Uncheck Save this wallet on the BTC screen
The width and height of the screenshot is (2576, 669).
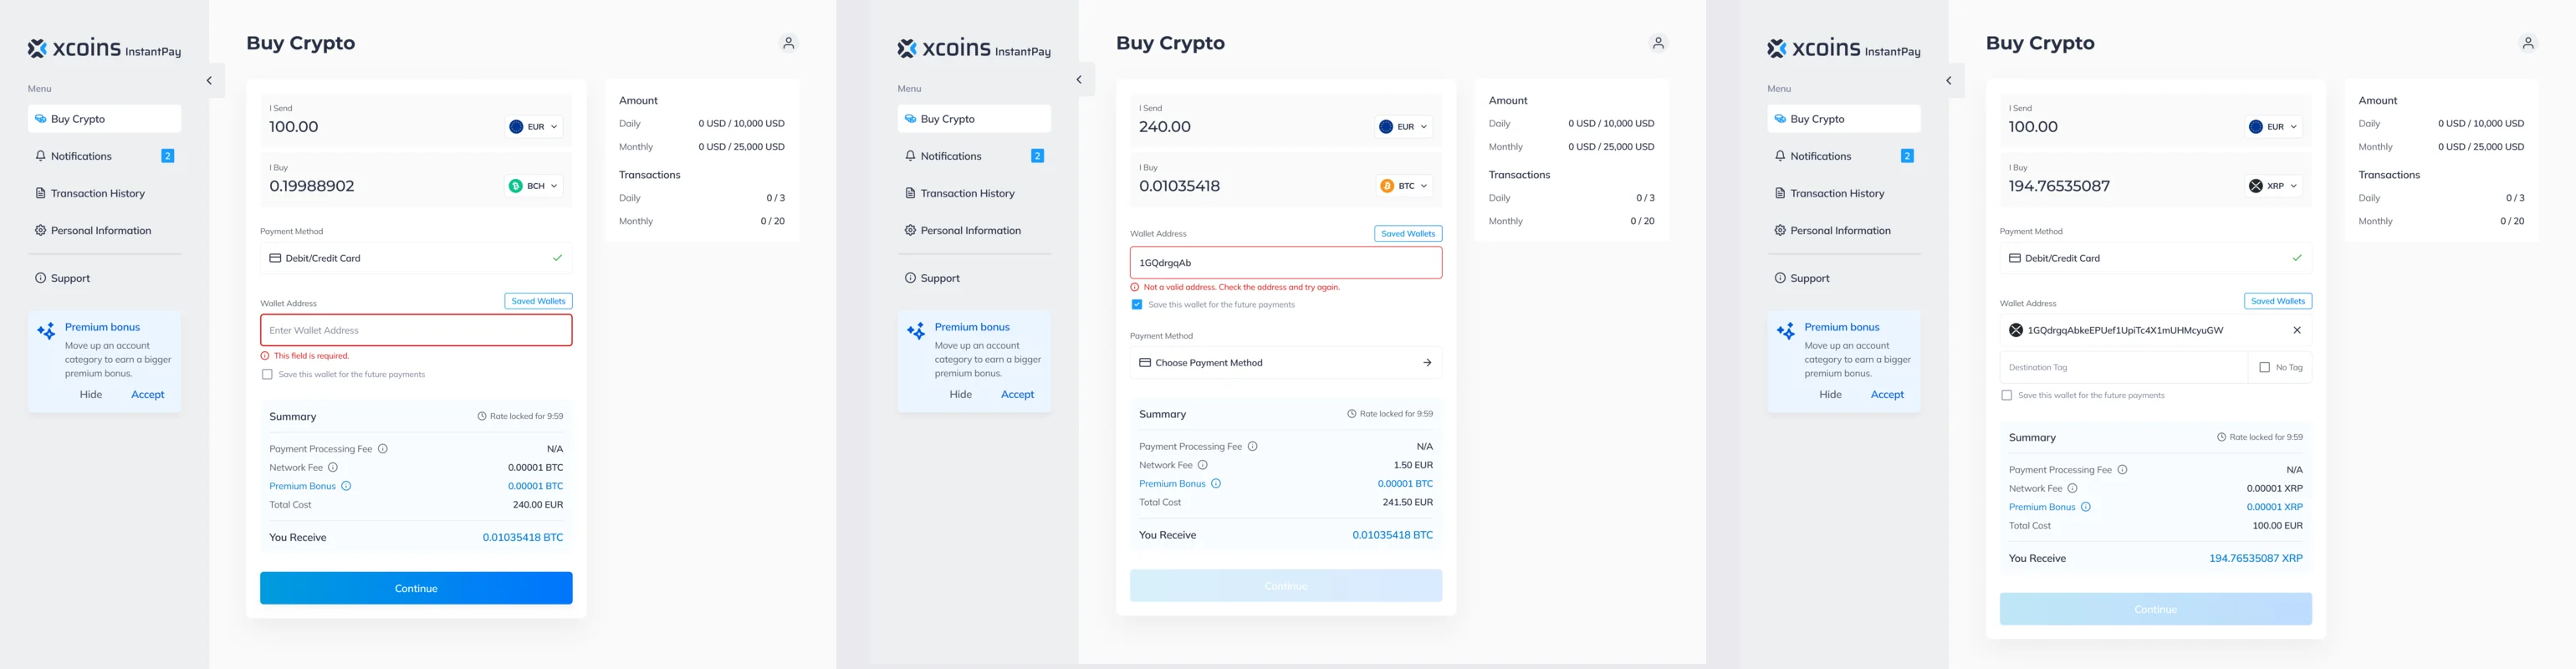[x=1137, y=305]
